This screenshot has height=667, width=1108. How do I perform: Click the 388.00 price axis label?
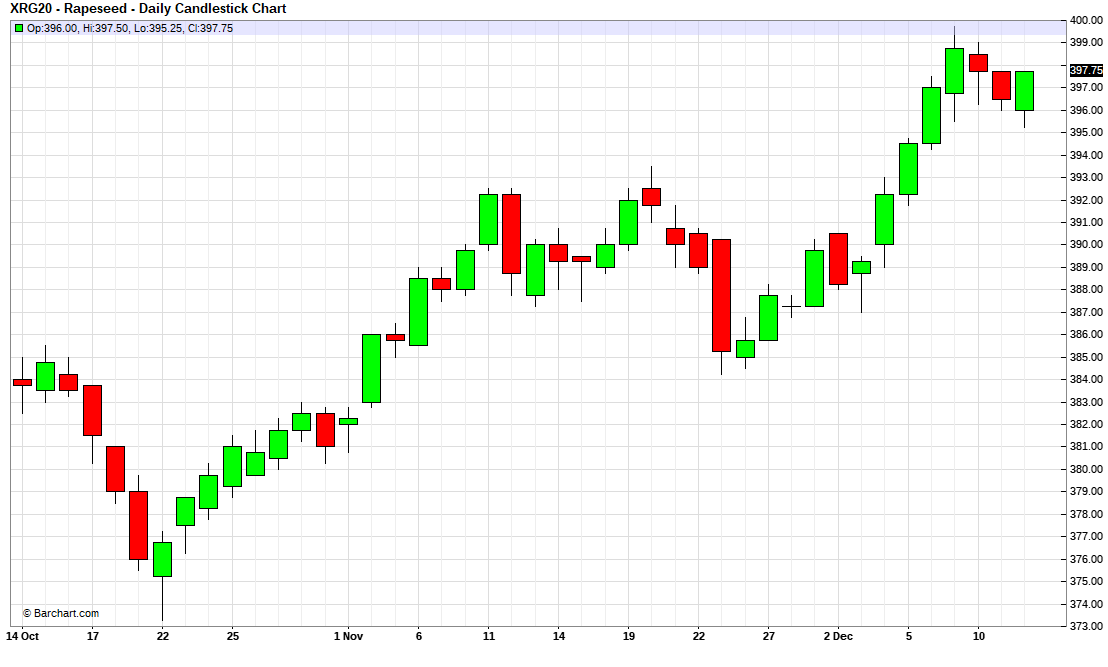[x=1086, y=289]
